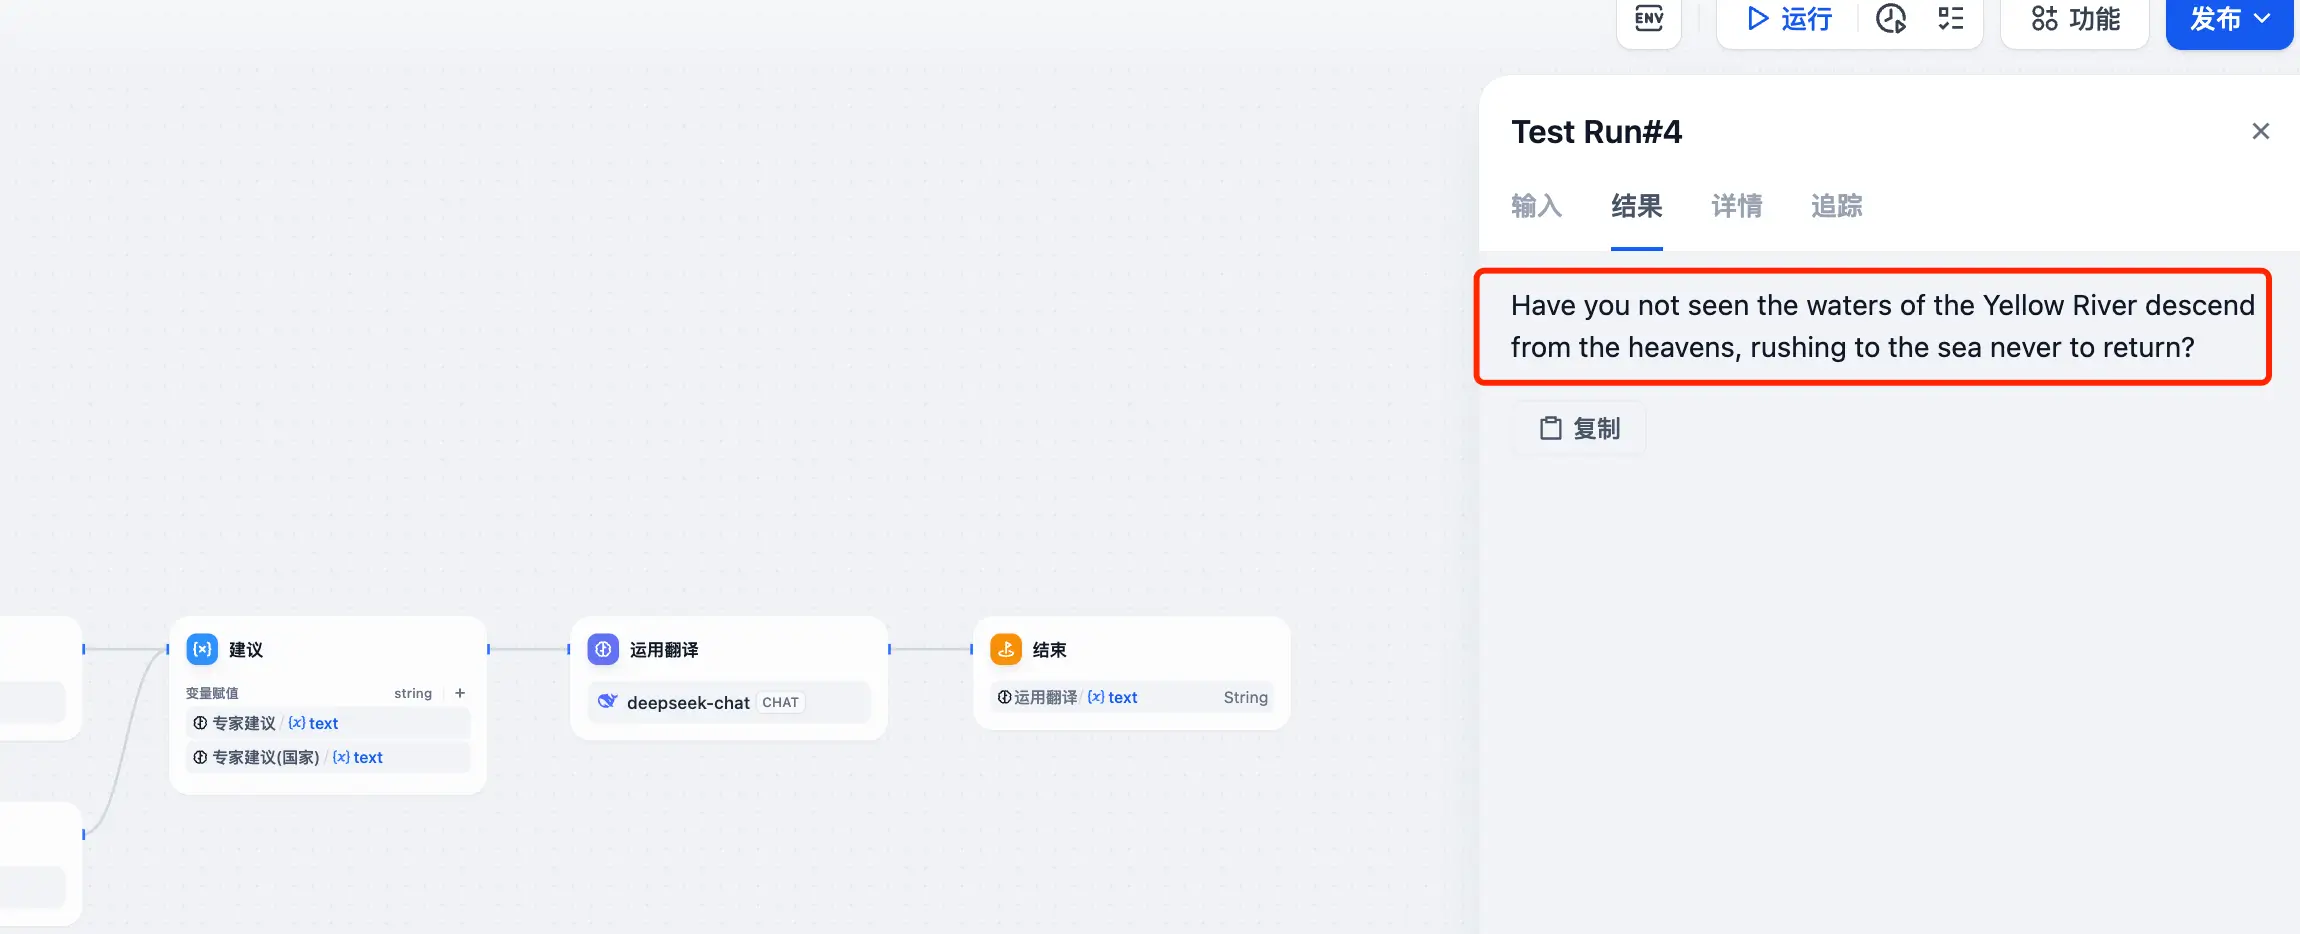This screenshot has height=934, width=2300.
Task: Expand the 发布 publish dropdown
Action: click(x=2229, y=19)
